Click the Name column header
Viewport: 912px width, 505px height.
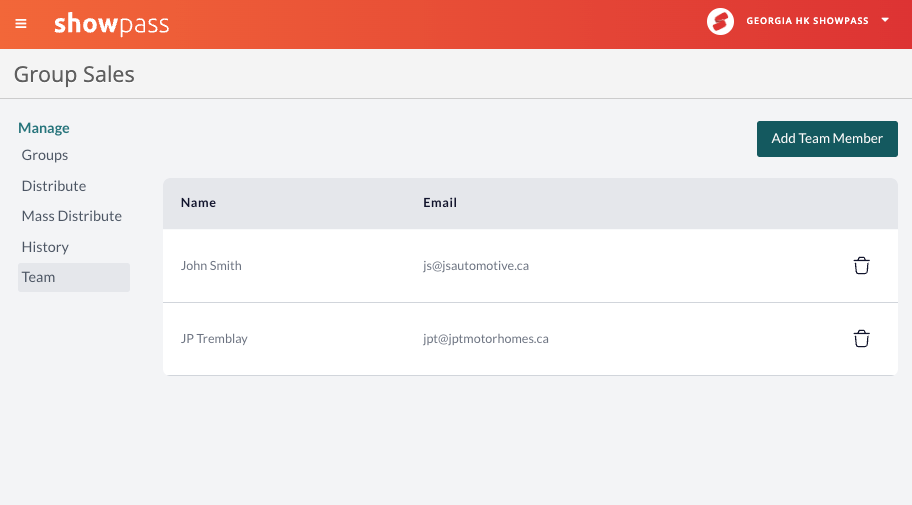click(x=198, y=202)
